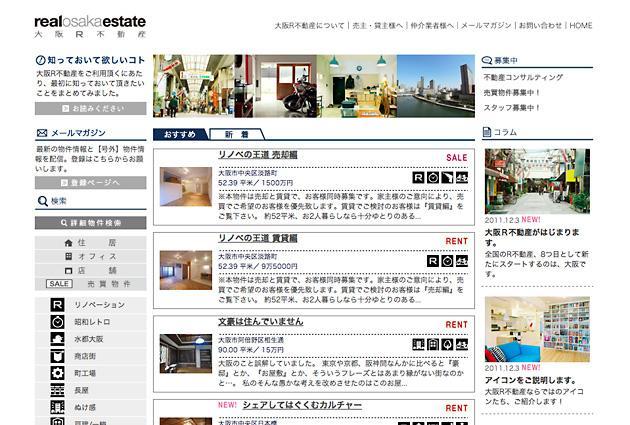This screenshot has width=630, height=425.
Task: Select the 昭和レトロ clock icon
Action: [57, 322]
